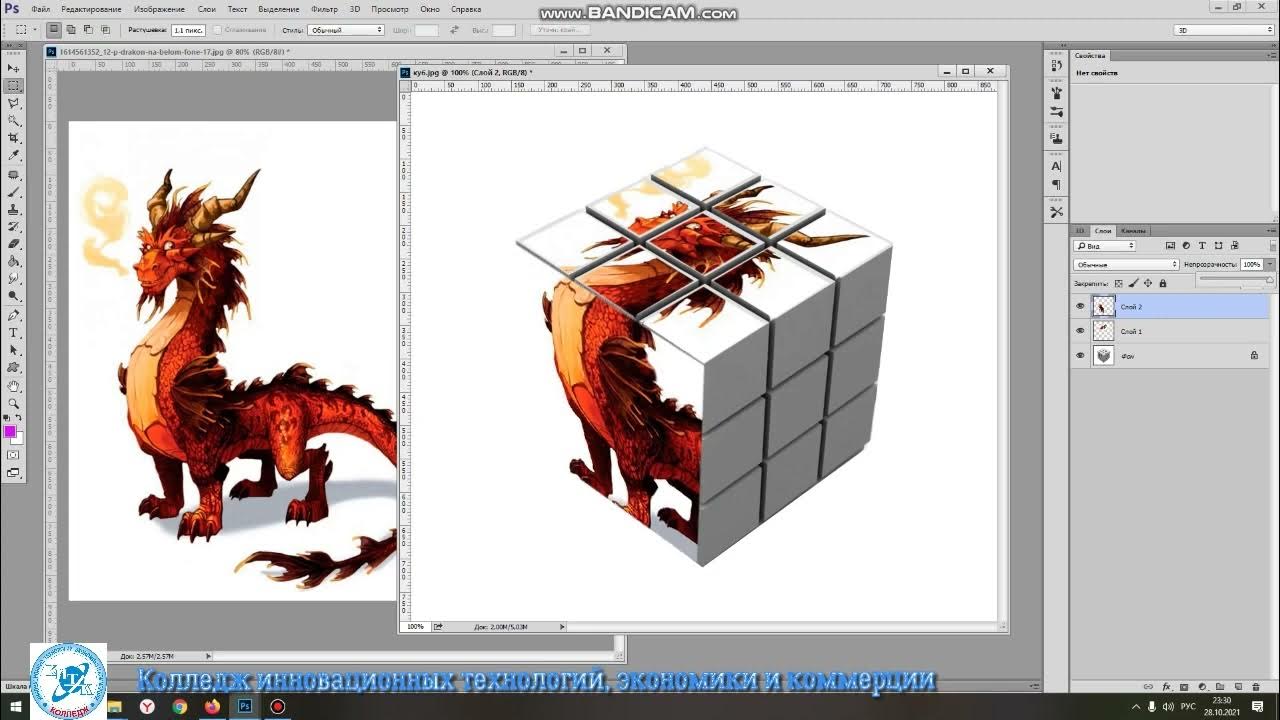Screen dimensions: 1280x720
Task: Toggle lock all
Action: [1163, 283]
